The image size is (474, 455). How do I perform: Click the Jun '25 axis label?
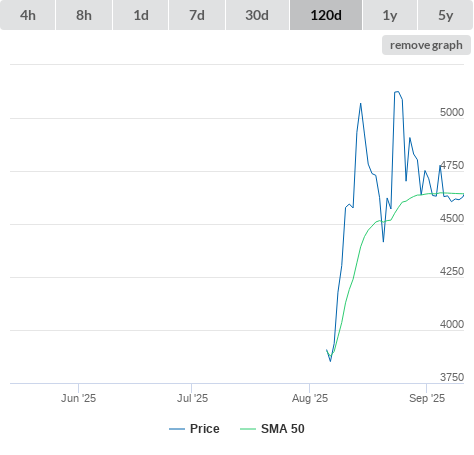click(x=78, y=398)
